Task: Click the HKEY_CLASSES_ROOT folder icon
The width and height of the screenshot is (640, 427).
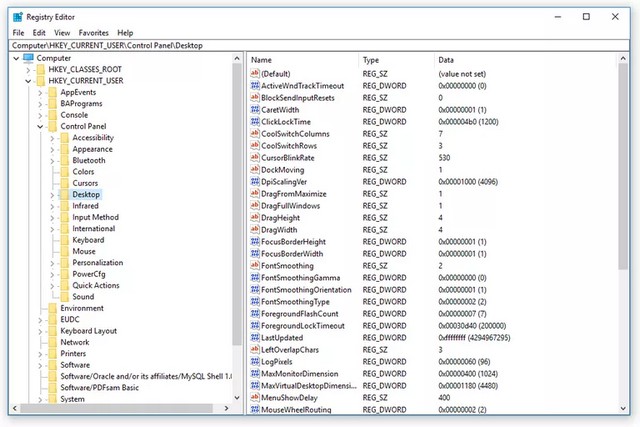Action: (40, 69)
